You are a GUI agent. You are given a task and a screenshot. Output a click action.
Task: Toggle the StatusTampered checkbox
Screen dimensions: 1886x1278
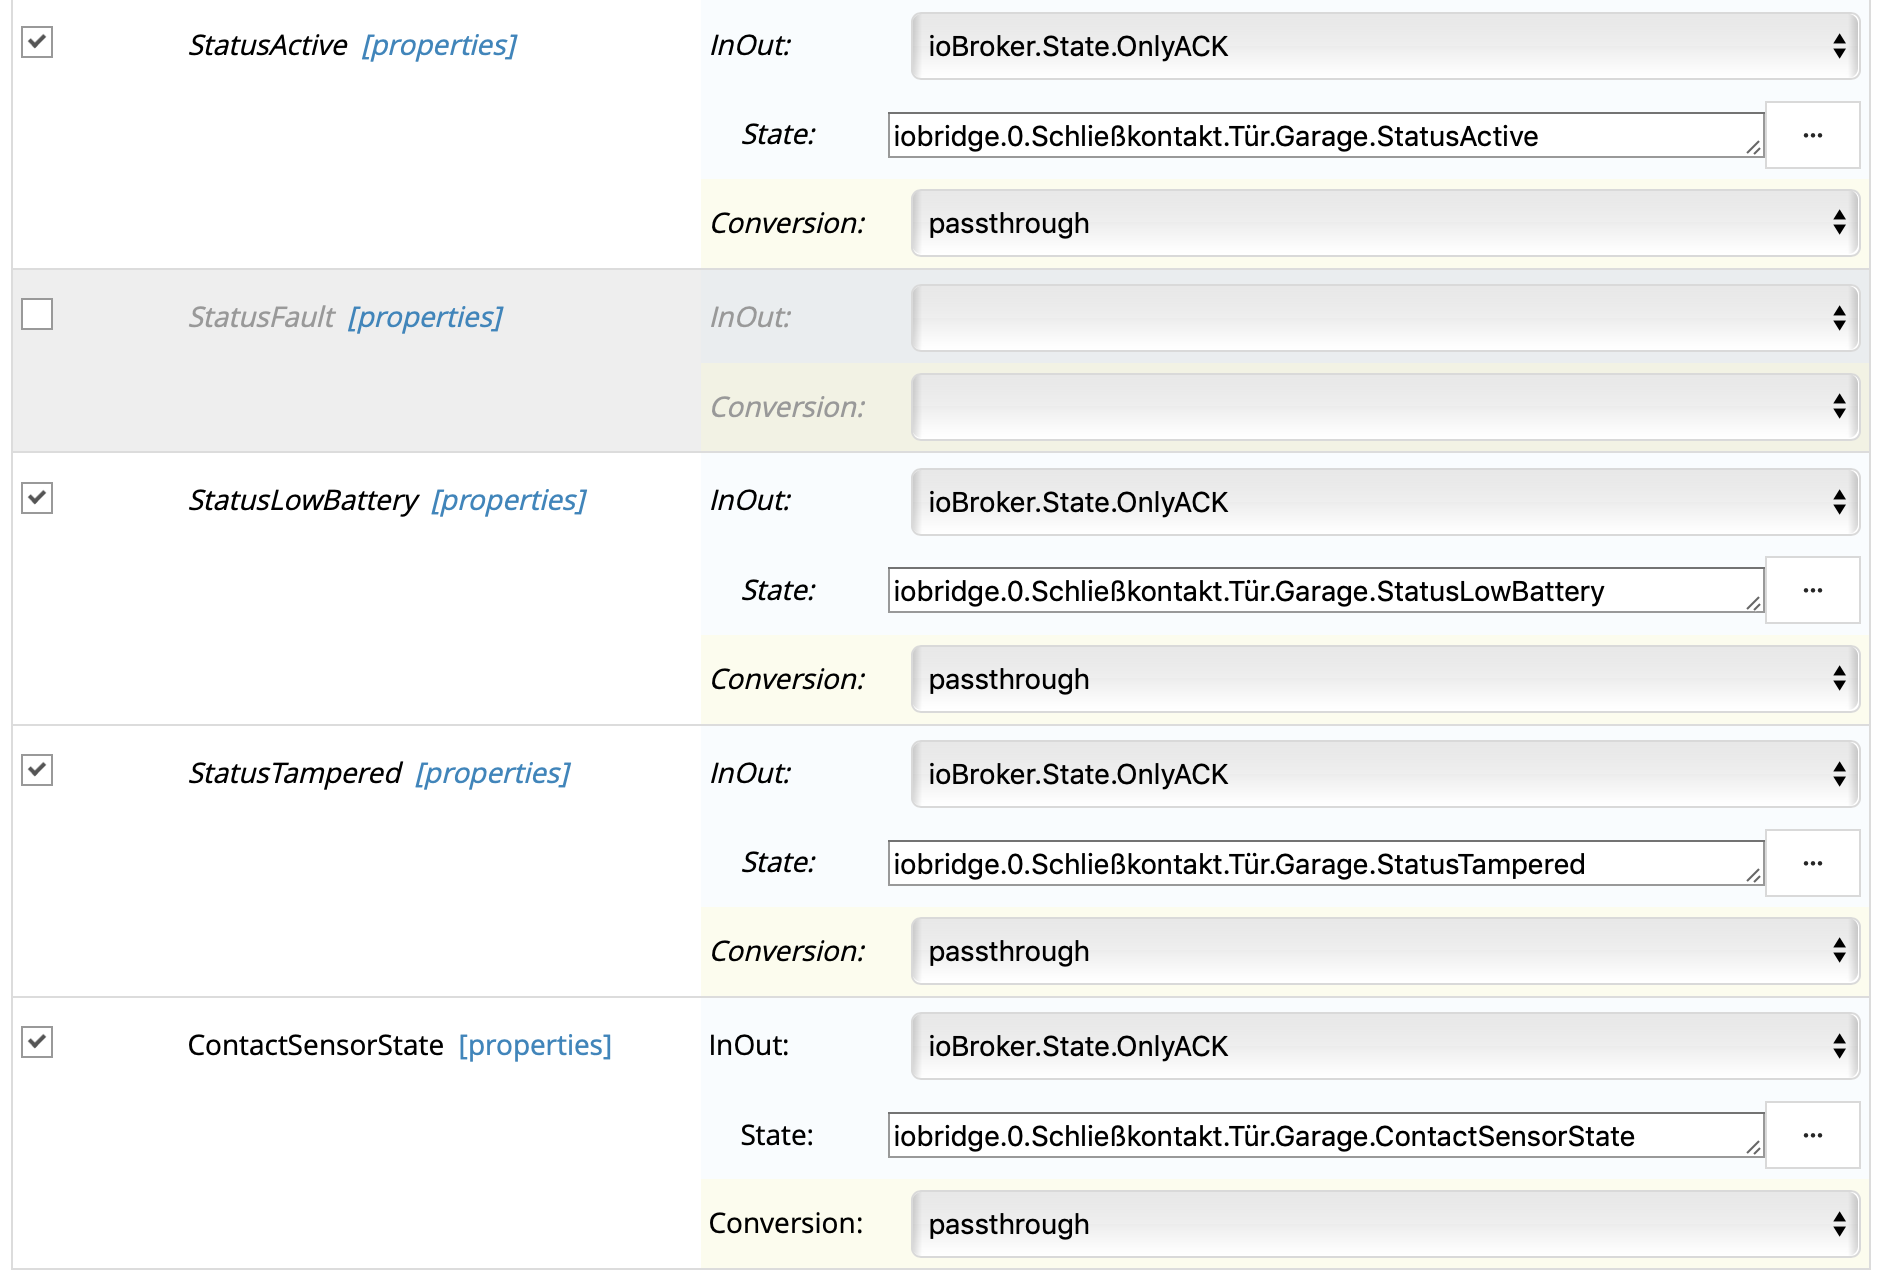click(x=37, y=771)
